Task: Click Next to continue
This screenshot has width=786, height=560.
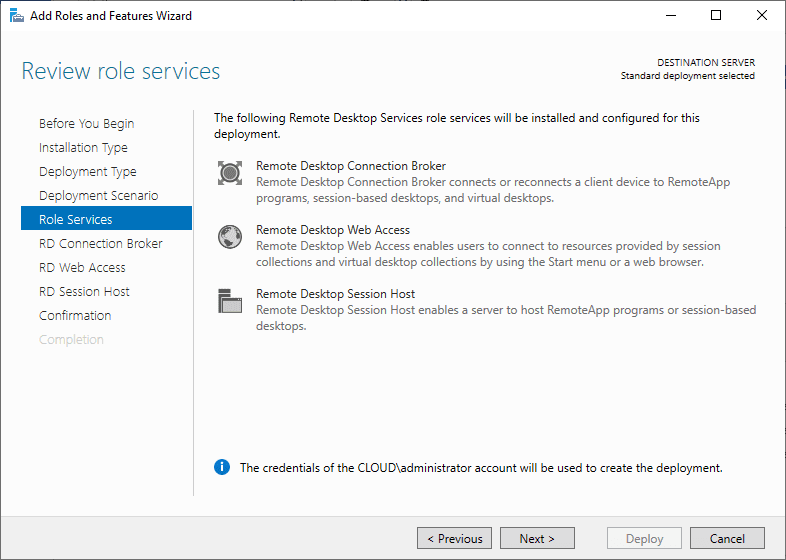Action: click(537, 539)
